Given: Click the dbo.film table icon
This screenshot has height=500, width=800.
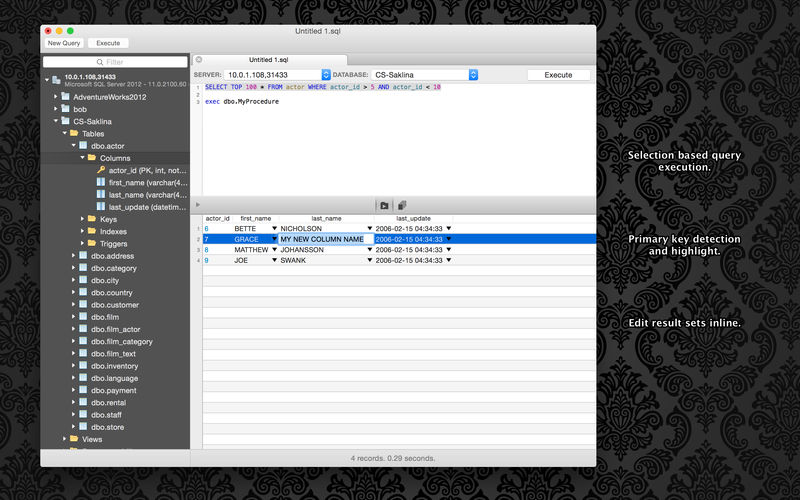Looking at the screenshot, I should coord(83,317).
